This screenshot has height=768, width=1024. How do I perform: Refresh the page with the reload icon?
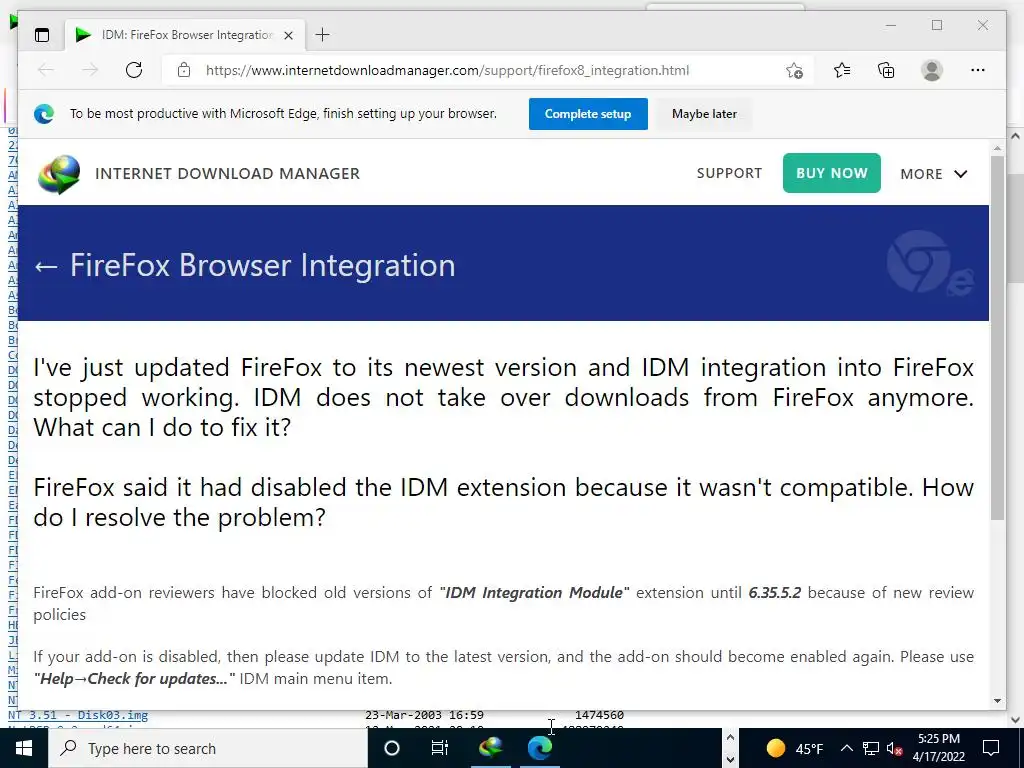134,70
